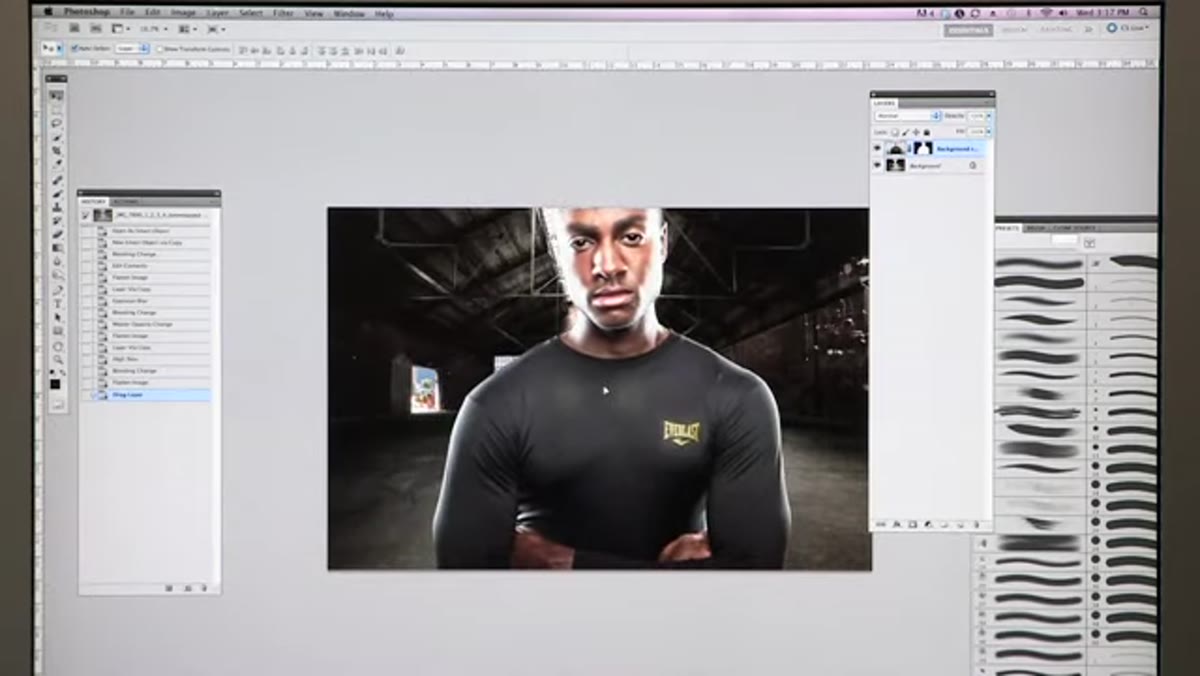Click Add layer mask icon in Layers panel

[912, 523]
